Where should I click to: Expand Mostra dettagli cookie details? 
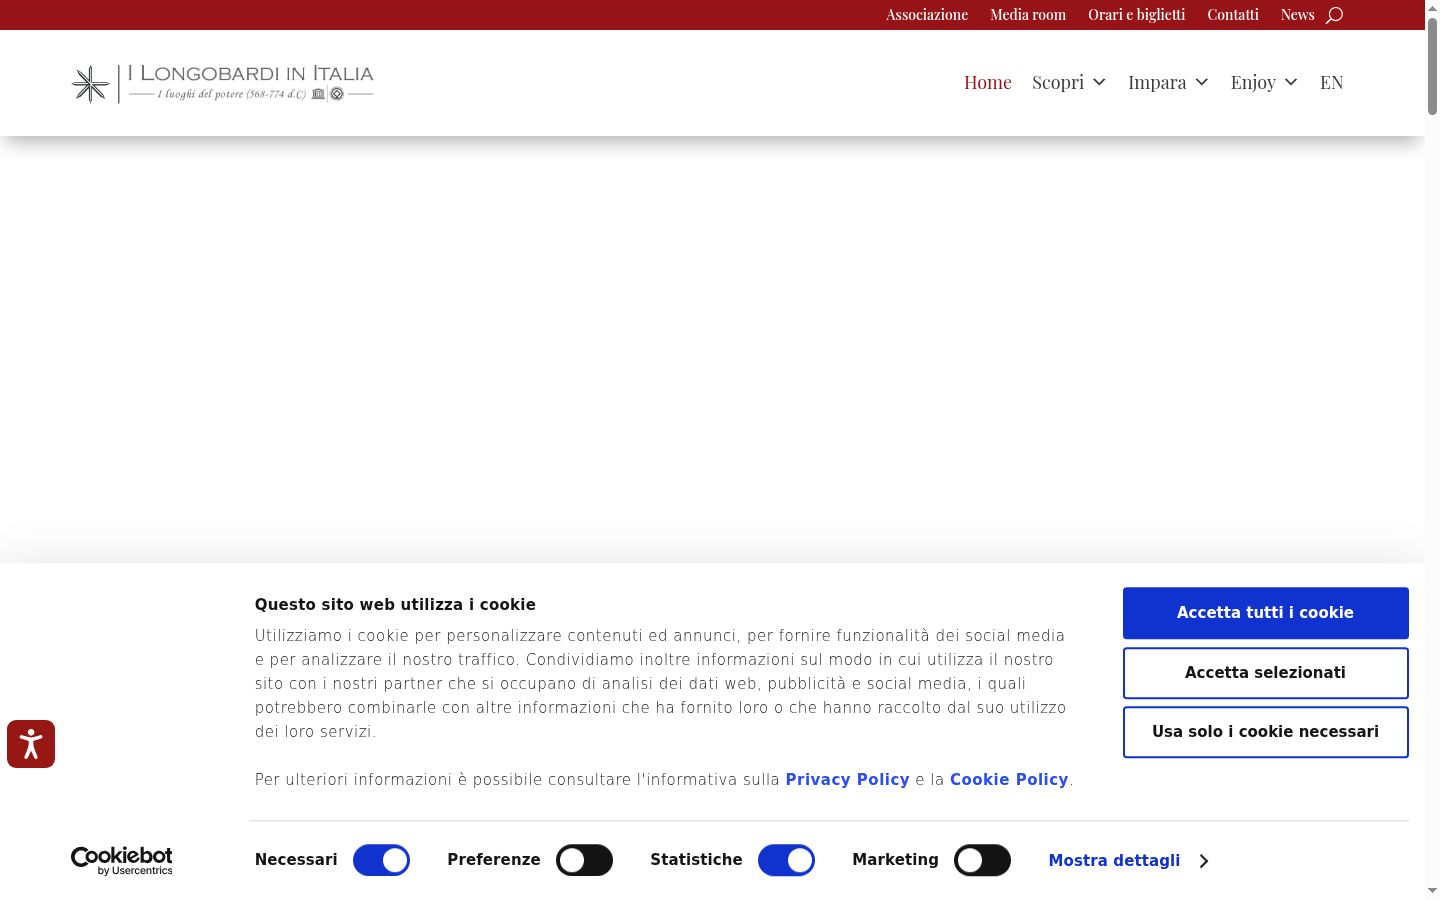(x=1128, y=860)
